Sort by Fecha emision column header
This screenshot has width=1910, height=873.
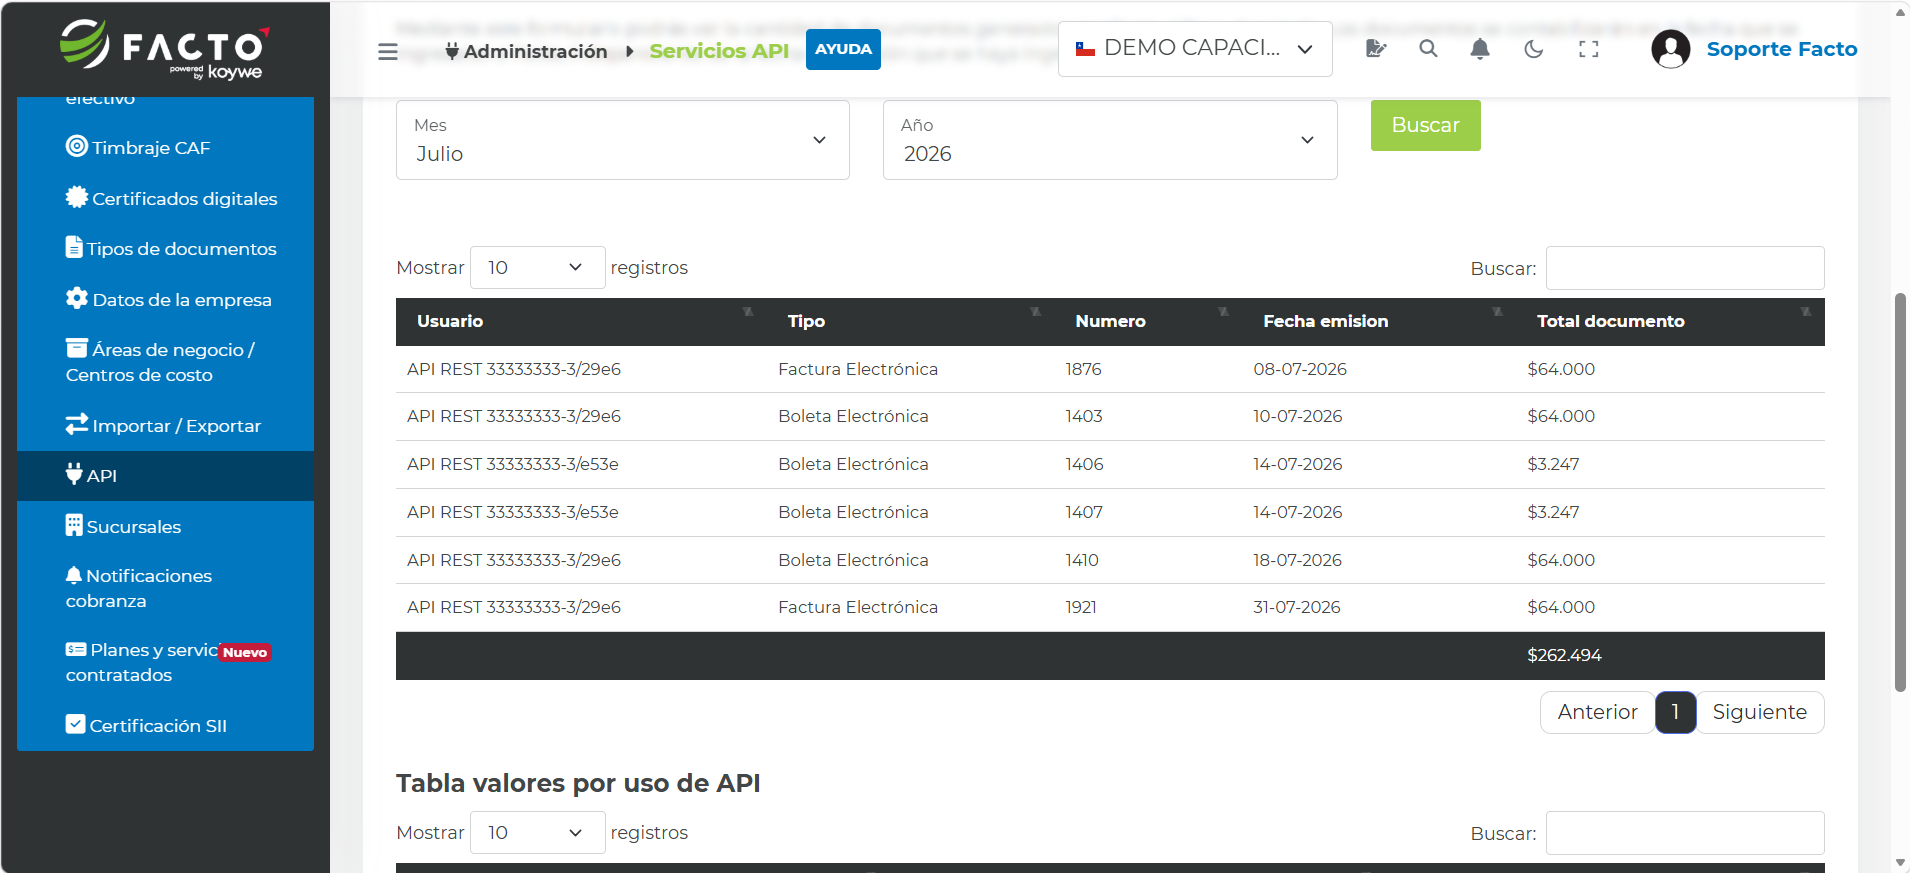[1379, 321]
